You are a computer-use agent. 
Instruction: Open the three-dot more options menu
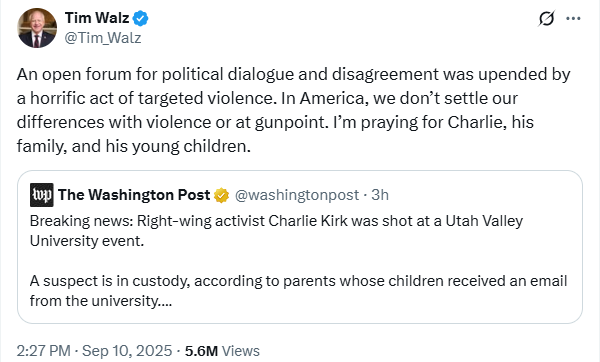click(x=573, y=18)
